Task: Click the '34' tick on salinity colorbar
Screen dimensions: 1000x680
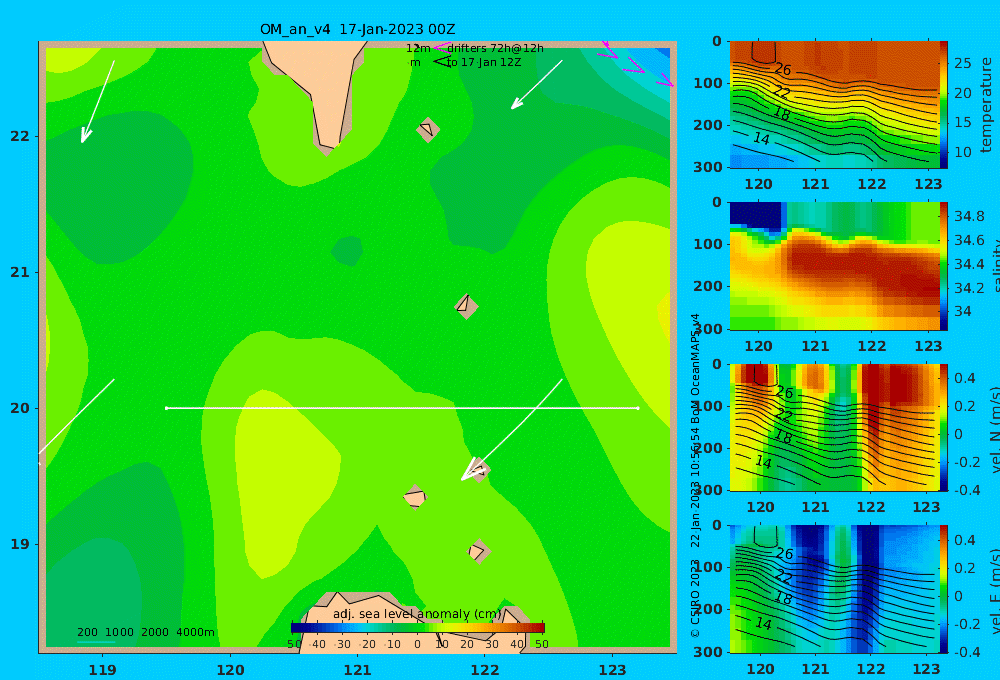Action: point(962,311)
